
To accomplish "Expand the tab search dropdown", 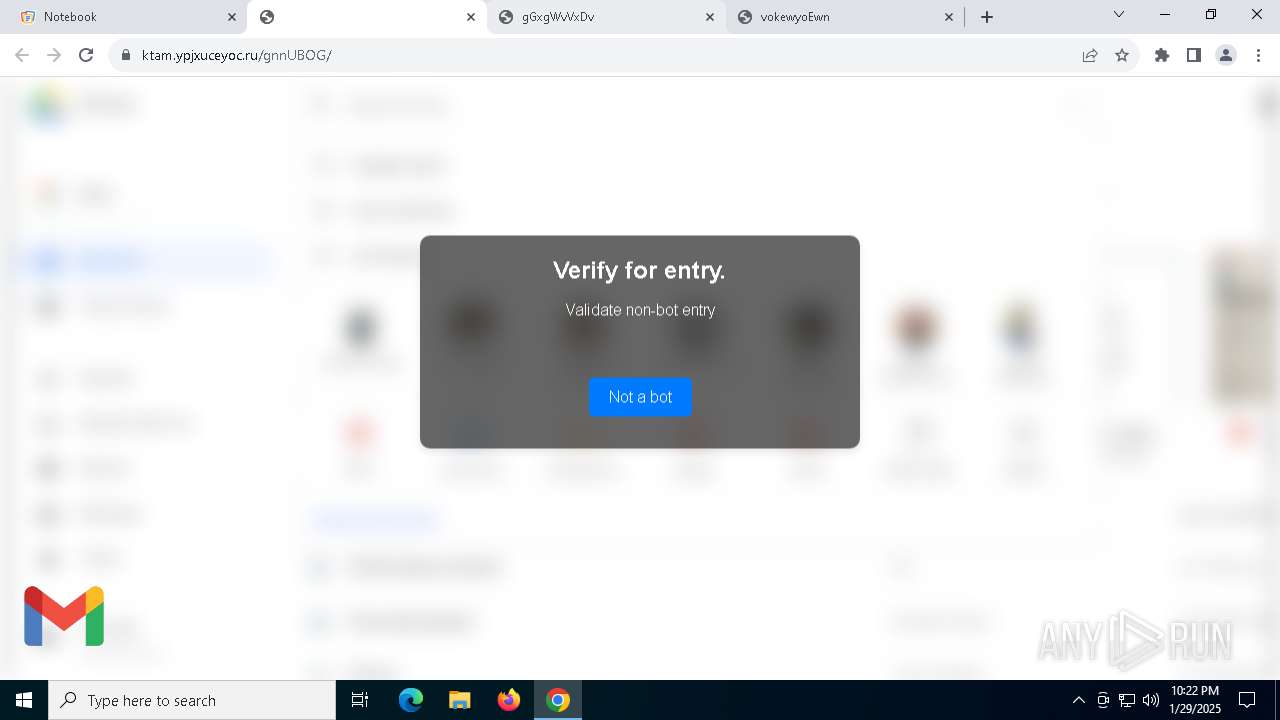I will pyautogui.click(x=1119, y=15).
